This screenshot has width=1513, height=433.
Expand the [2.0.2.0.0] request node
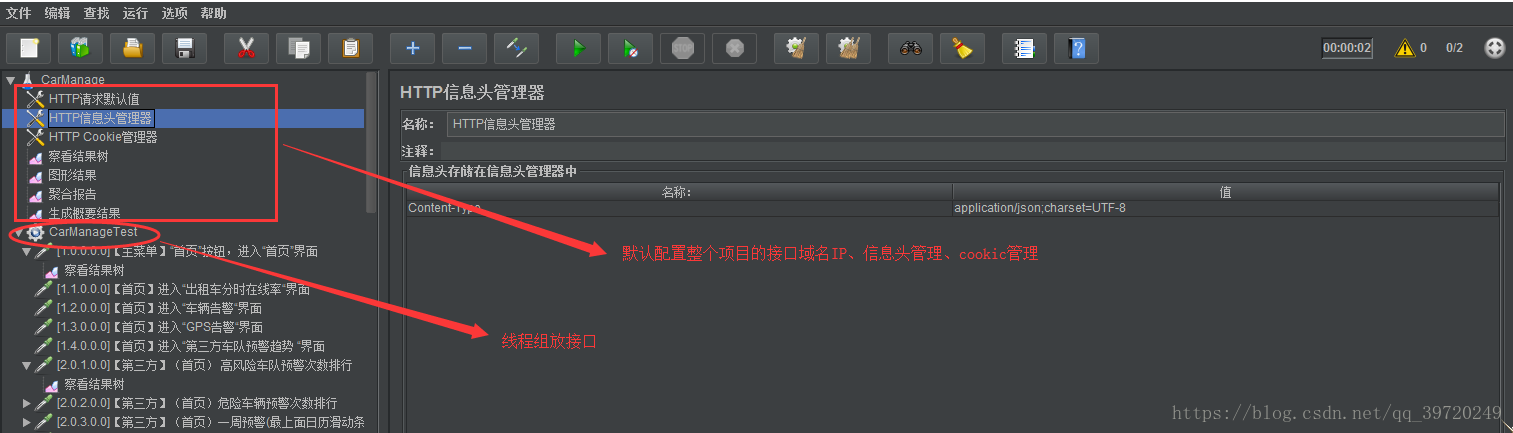27,403
